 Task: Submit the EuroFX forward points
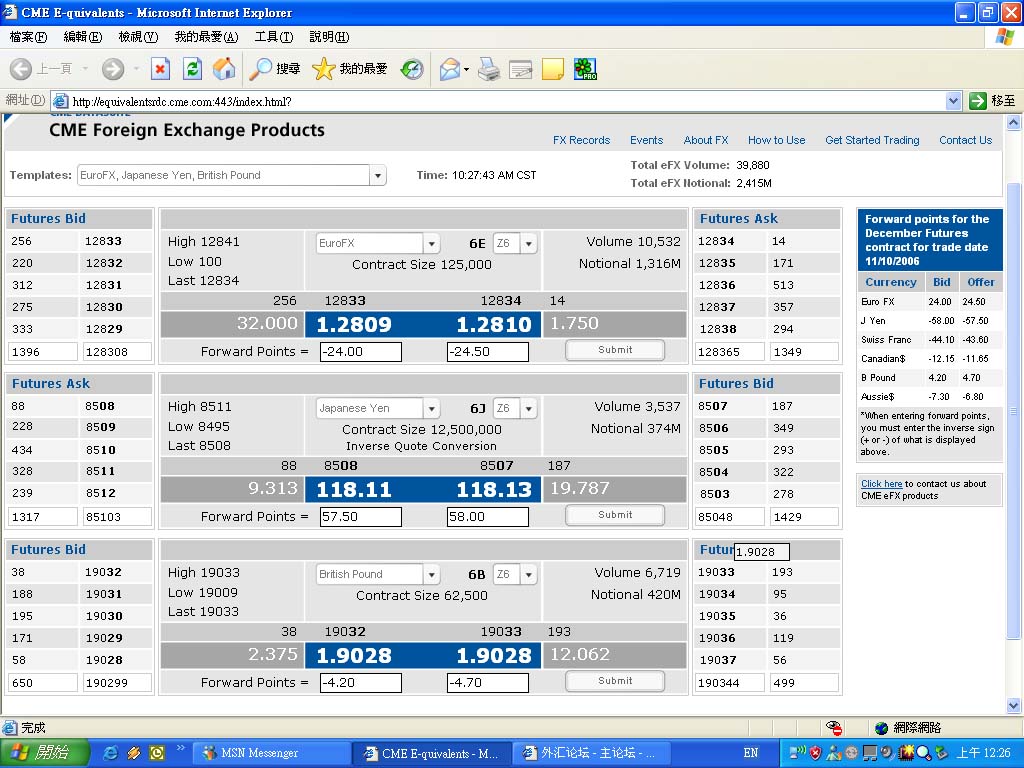(x=615, y=350)
